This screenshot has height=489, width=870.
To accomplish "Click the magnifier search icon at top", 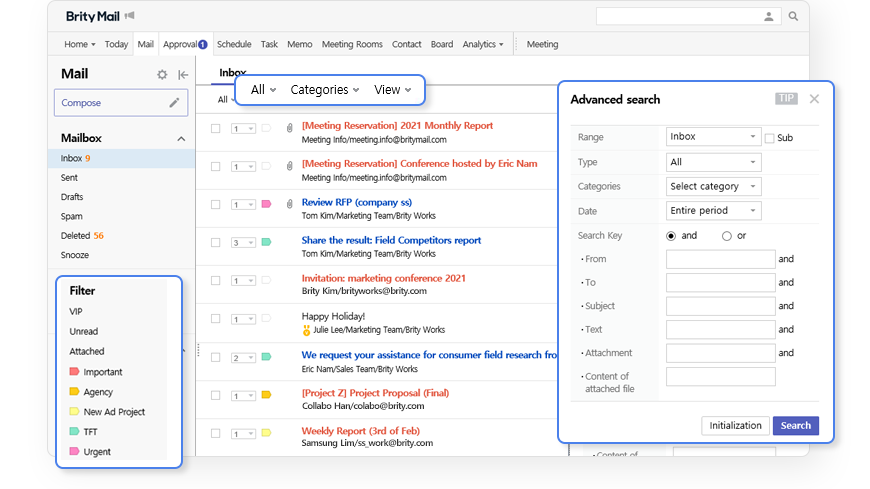I will pyautogui.click(x=793, y=17).
